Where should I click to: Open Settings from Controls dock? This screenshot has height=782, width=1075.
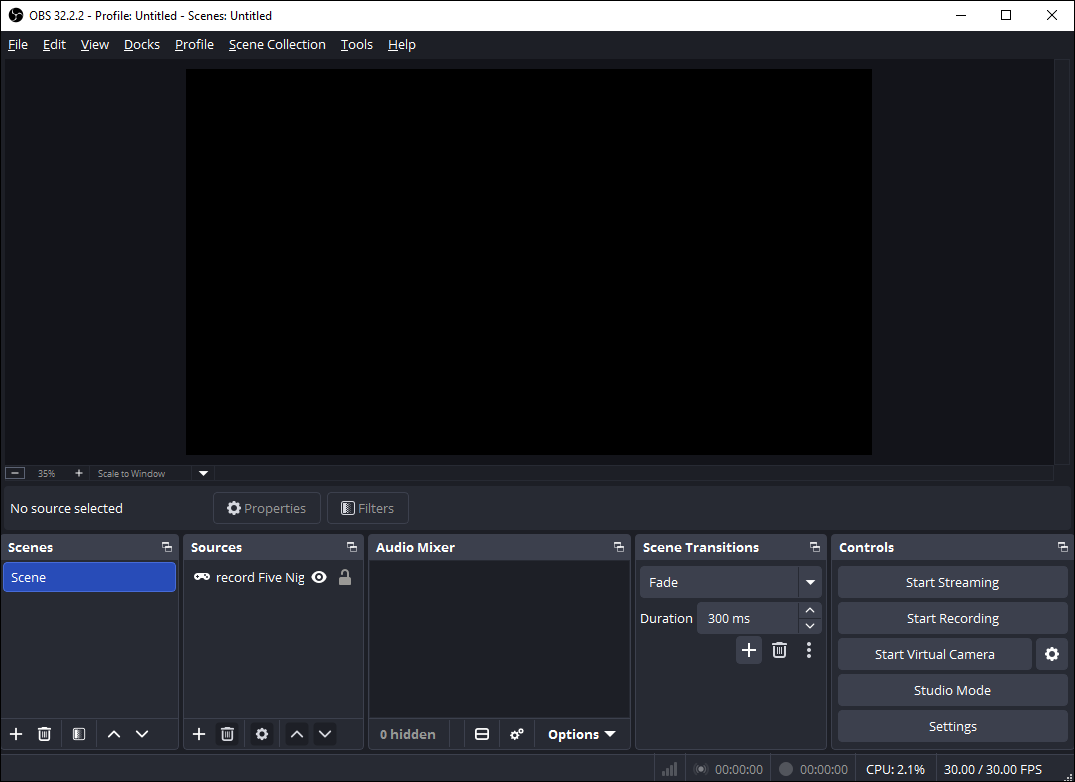[952, 726]
